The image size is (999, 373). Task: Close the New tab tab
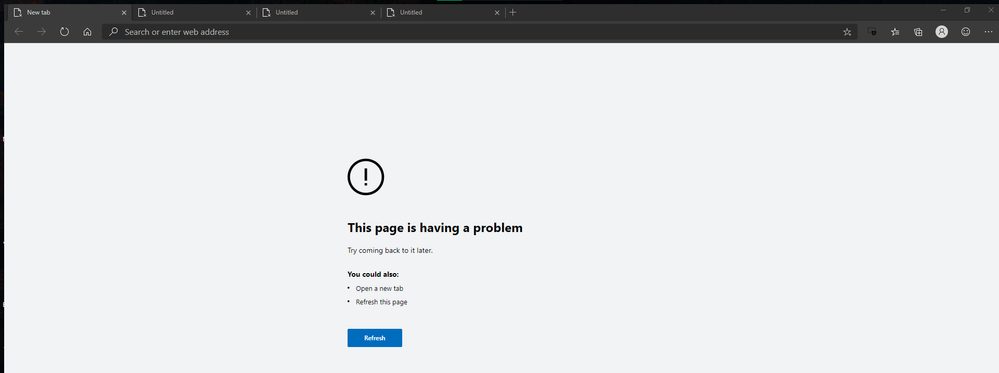(x=124, y=12)
